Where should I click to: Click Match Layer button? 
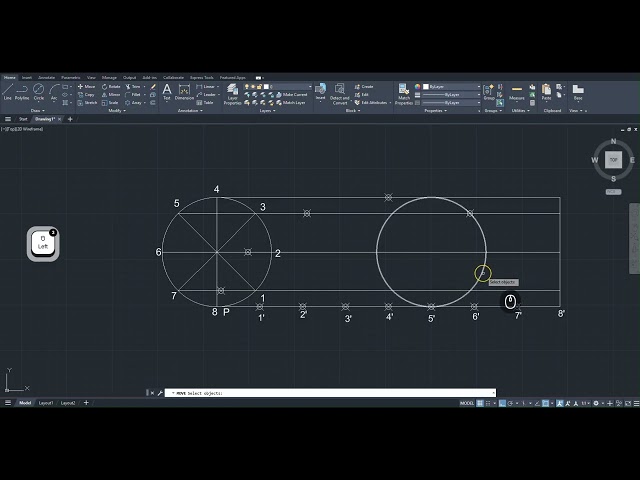point(291,103)
